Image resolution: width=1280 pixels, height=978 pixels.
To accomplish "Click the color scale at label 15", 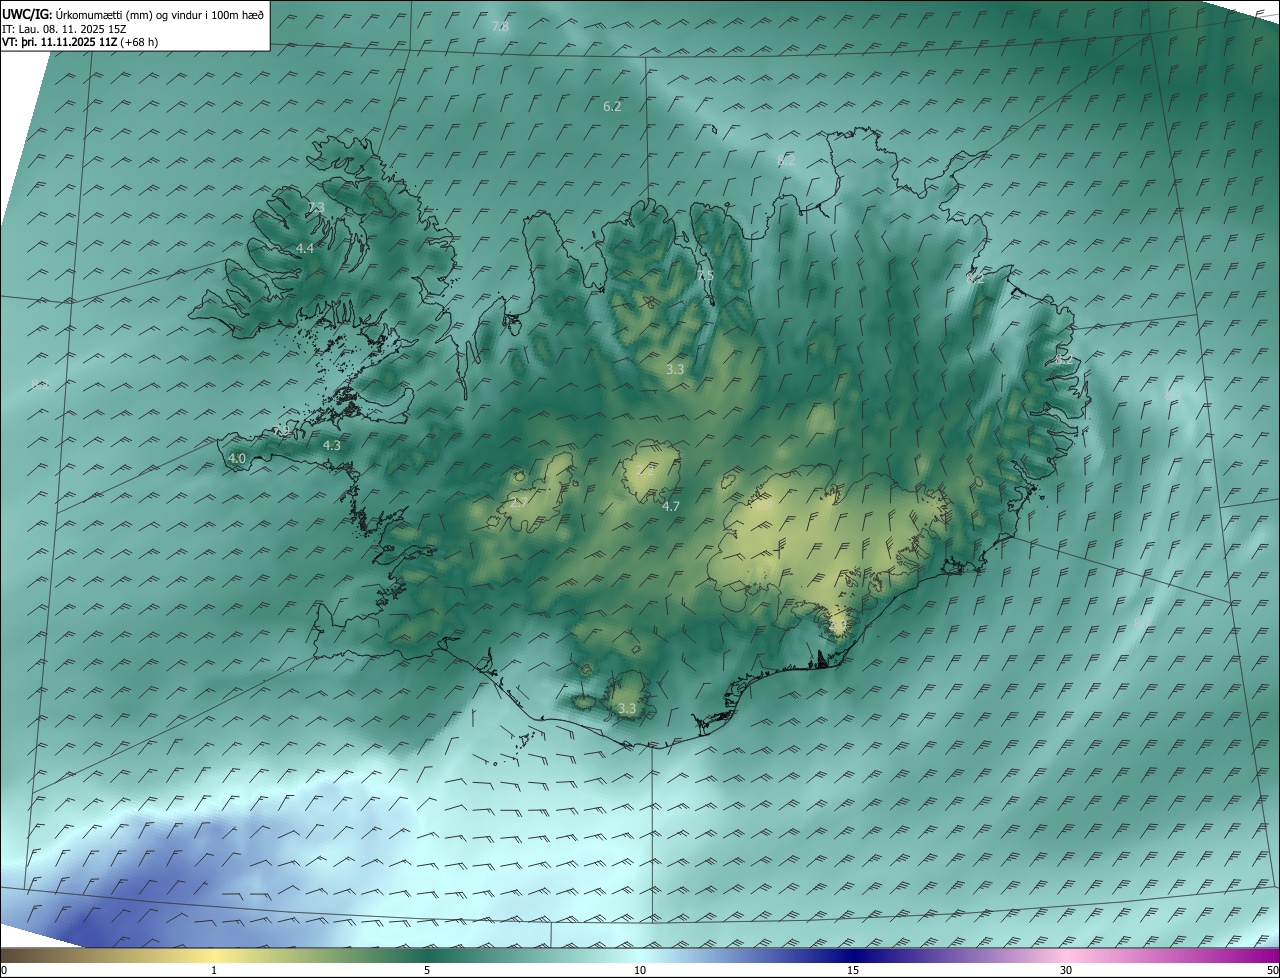I will click(853, 970).
